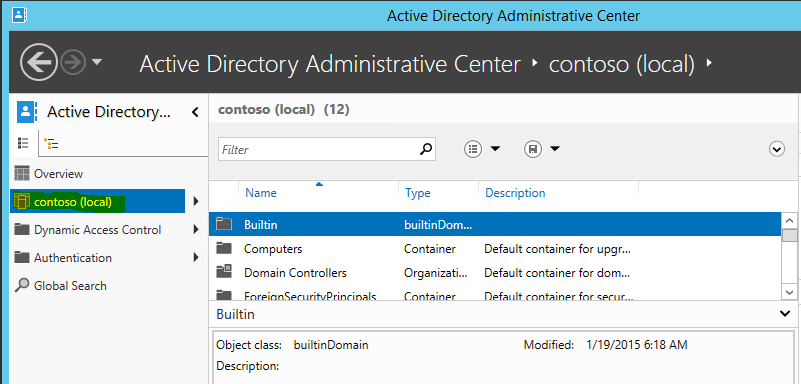801x384 pixels.
Task: Expand breadcrumb arrow after contoso (local)
Action: [x=709, y=63]
